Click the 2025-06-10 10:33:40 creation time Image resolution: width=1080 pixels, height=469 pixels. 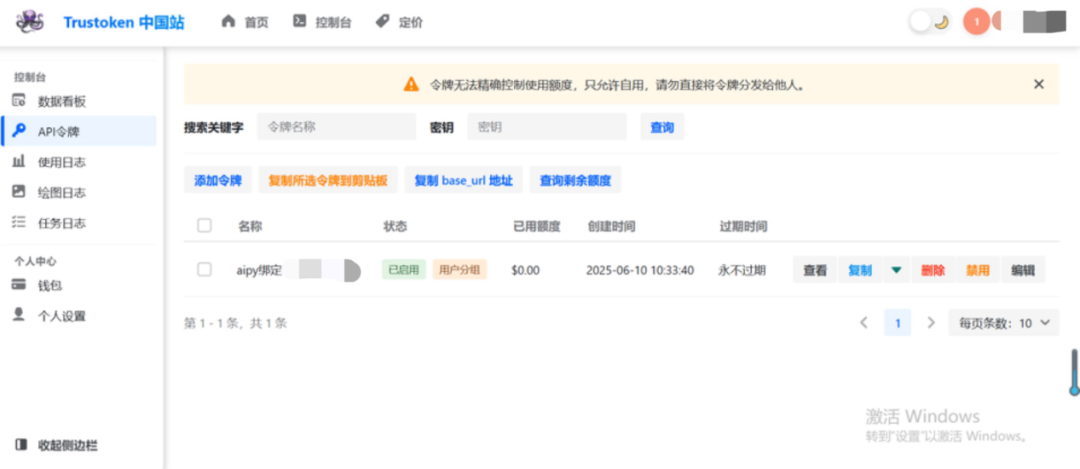(640, 271)
